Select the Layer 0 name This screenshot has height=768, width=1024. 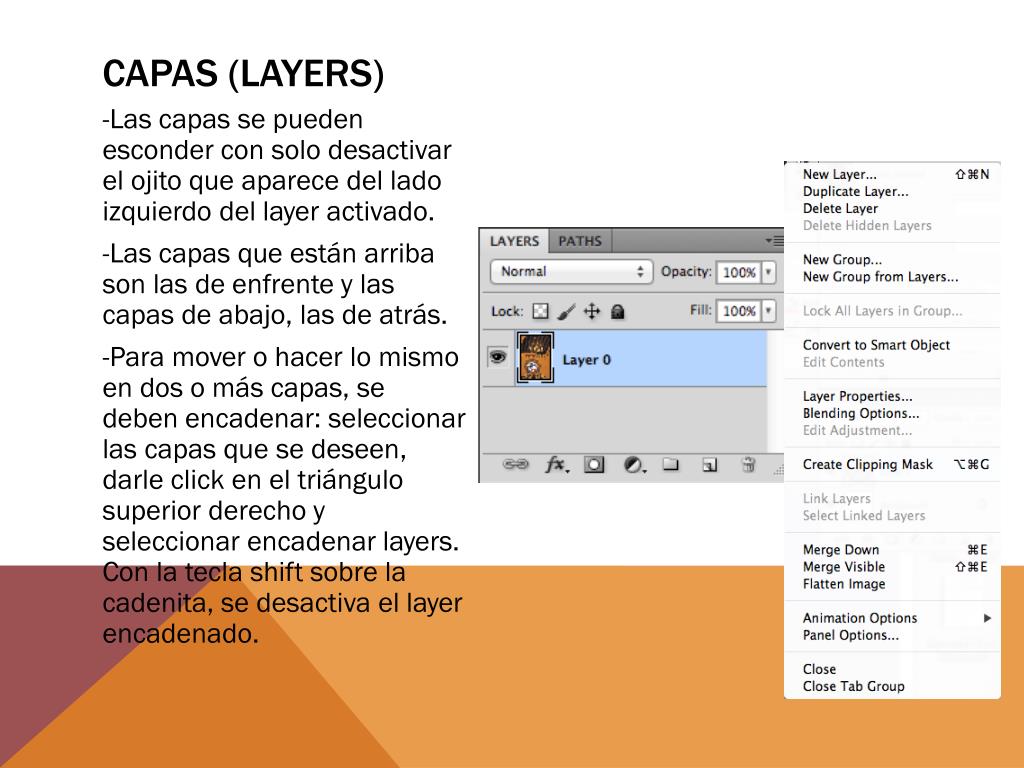(x=586, y=360)
